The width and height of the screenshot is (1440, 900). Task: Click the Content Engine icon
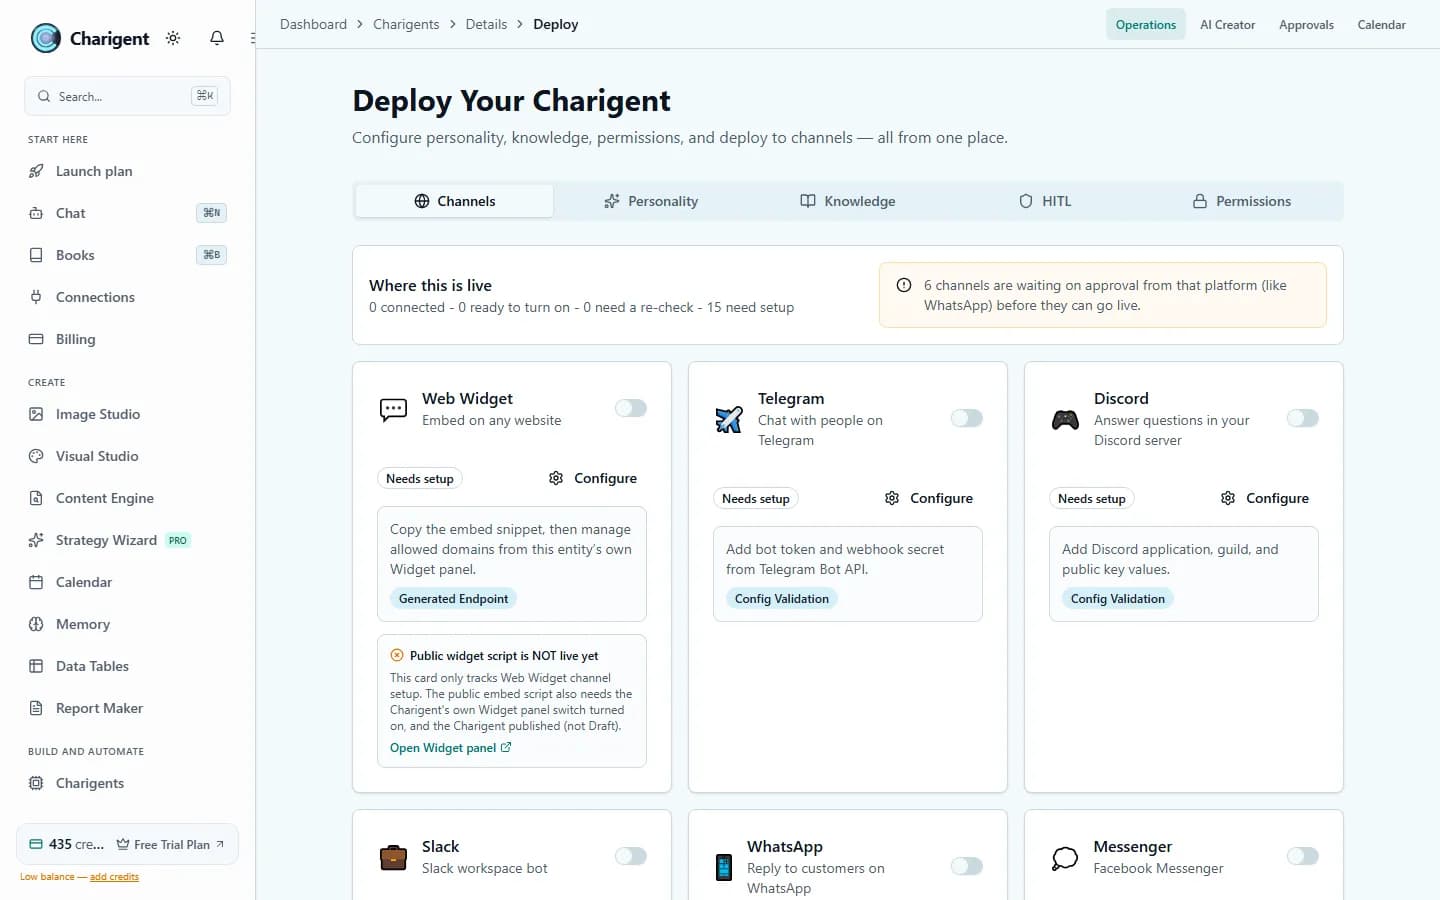pos(36,498)
